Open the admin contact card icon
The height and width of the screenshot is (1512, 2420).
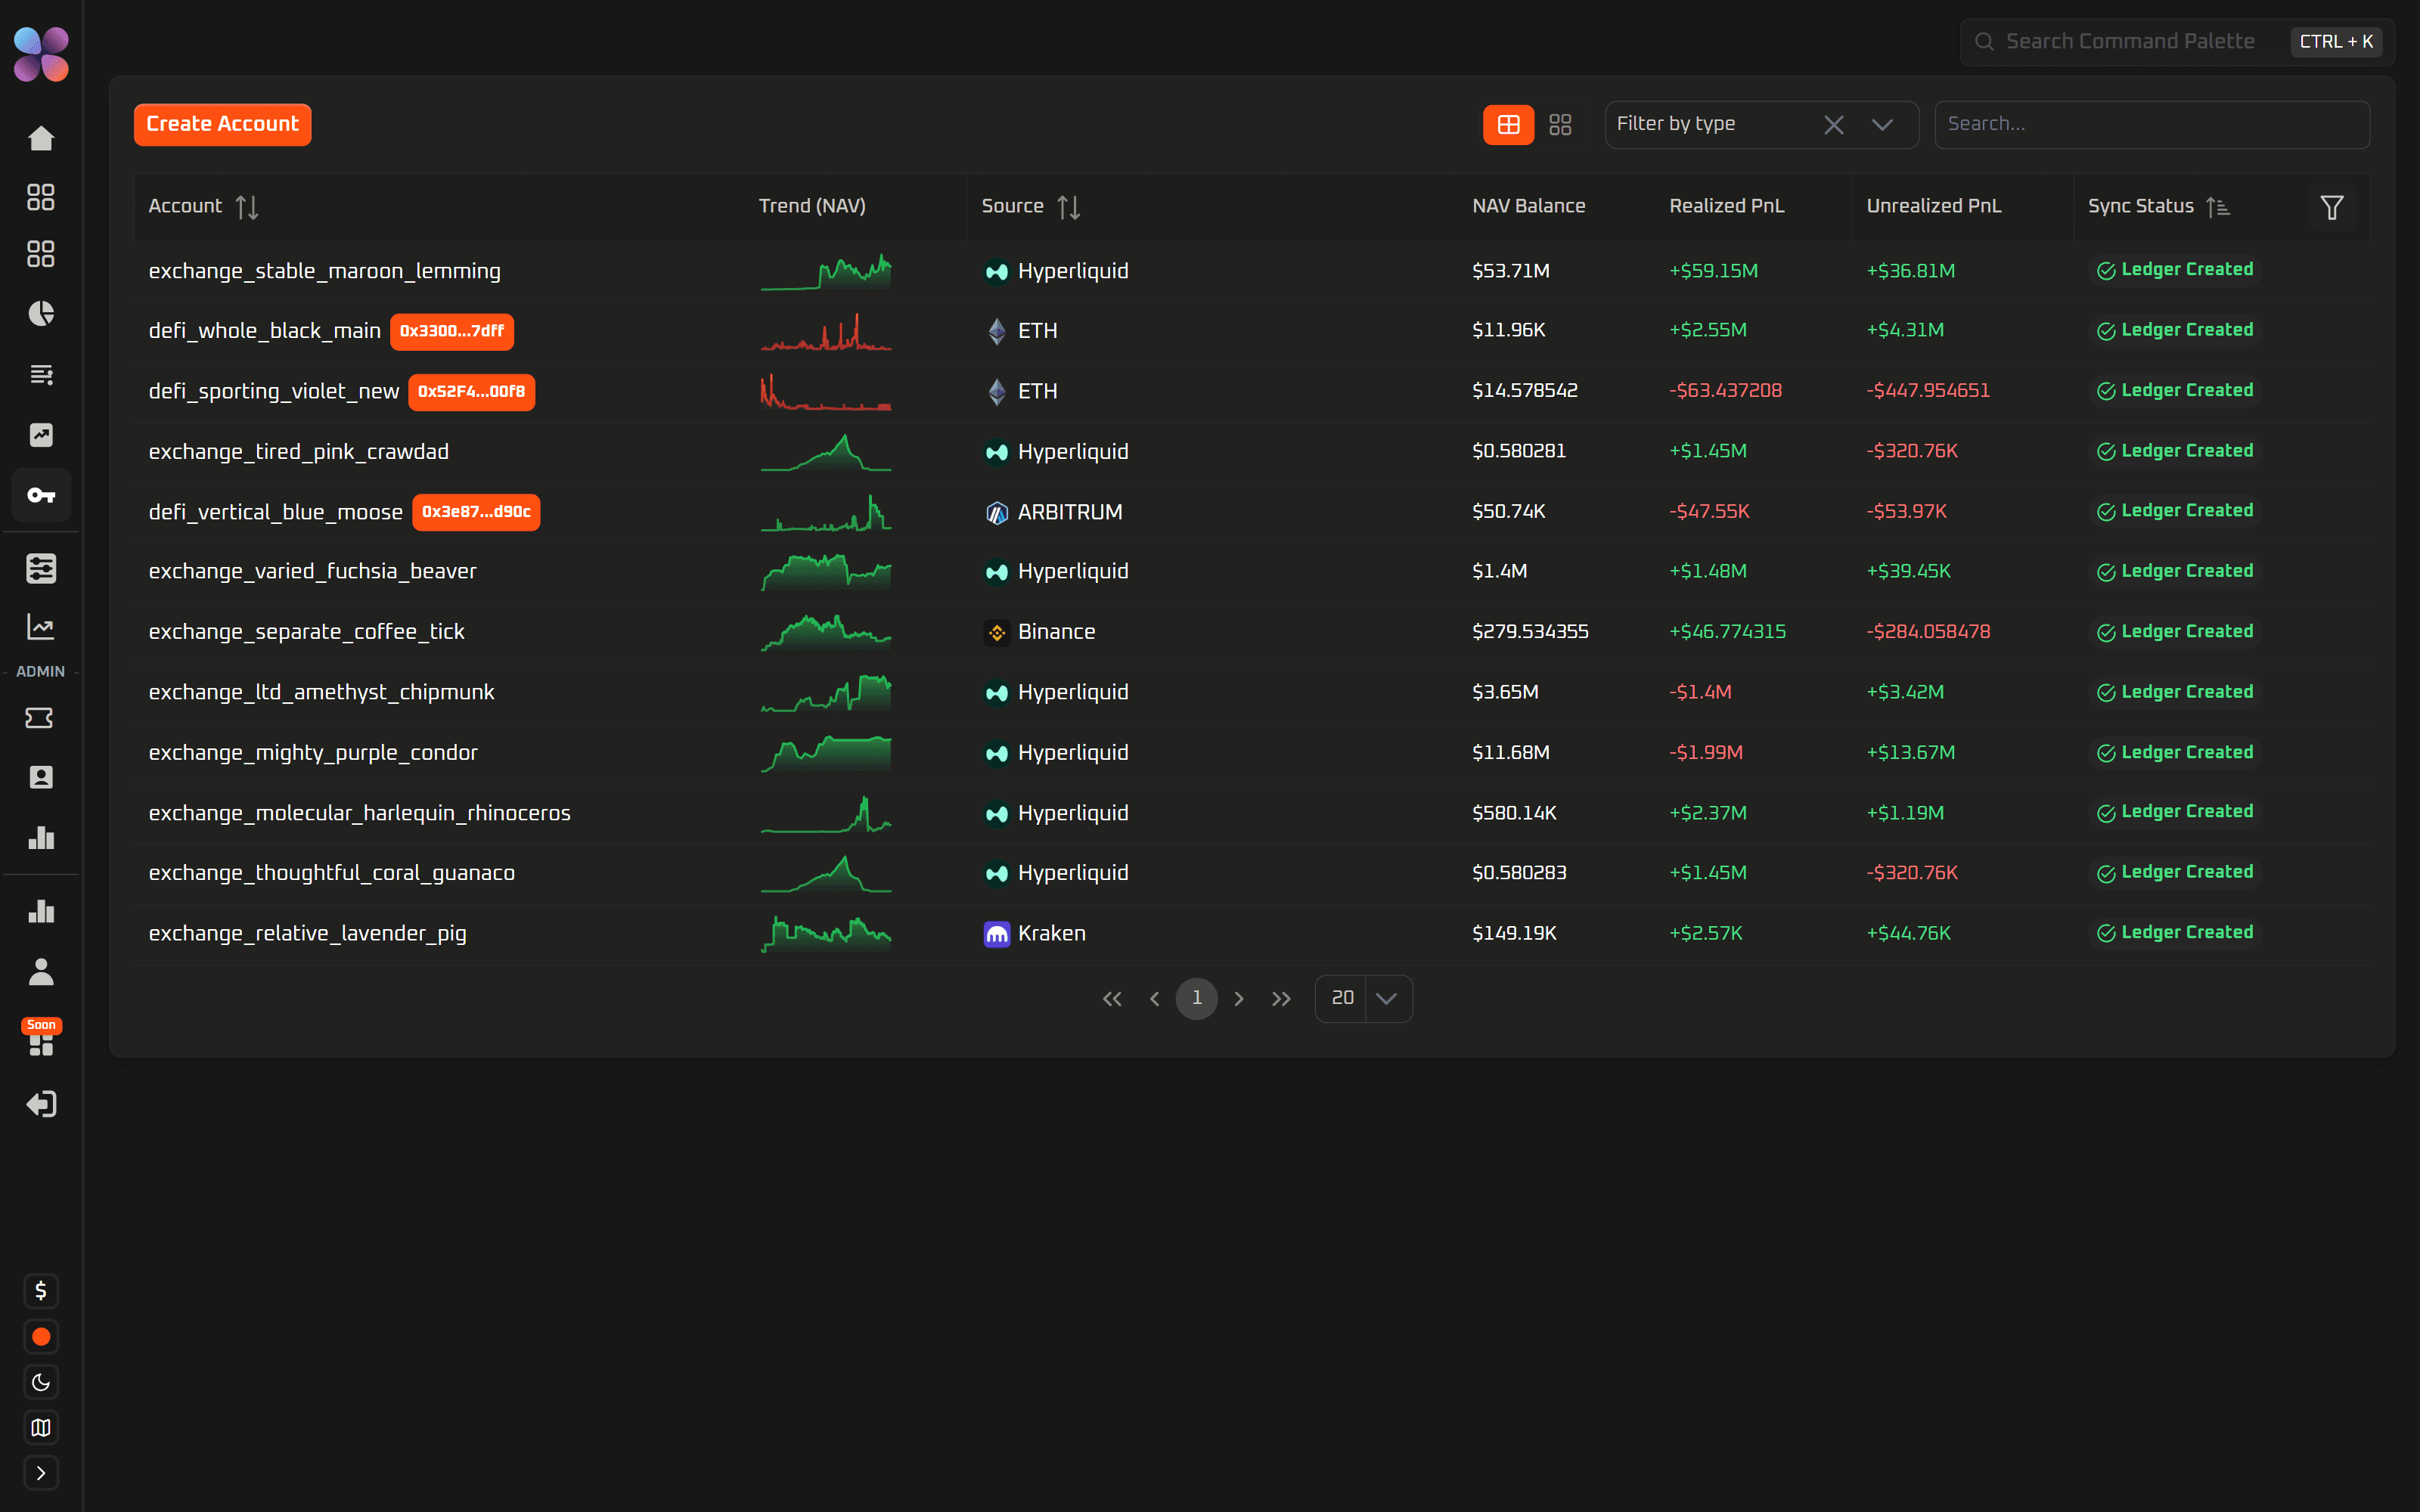point(41,777)
